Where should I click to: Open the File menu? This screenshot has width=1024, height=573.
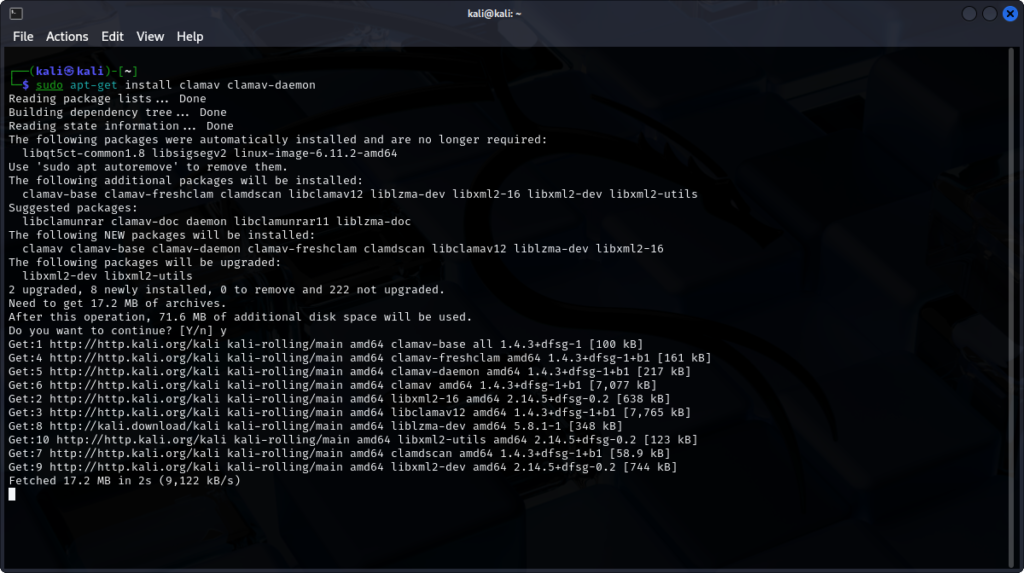click(23, 36)
